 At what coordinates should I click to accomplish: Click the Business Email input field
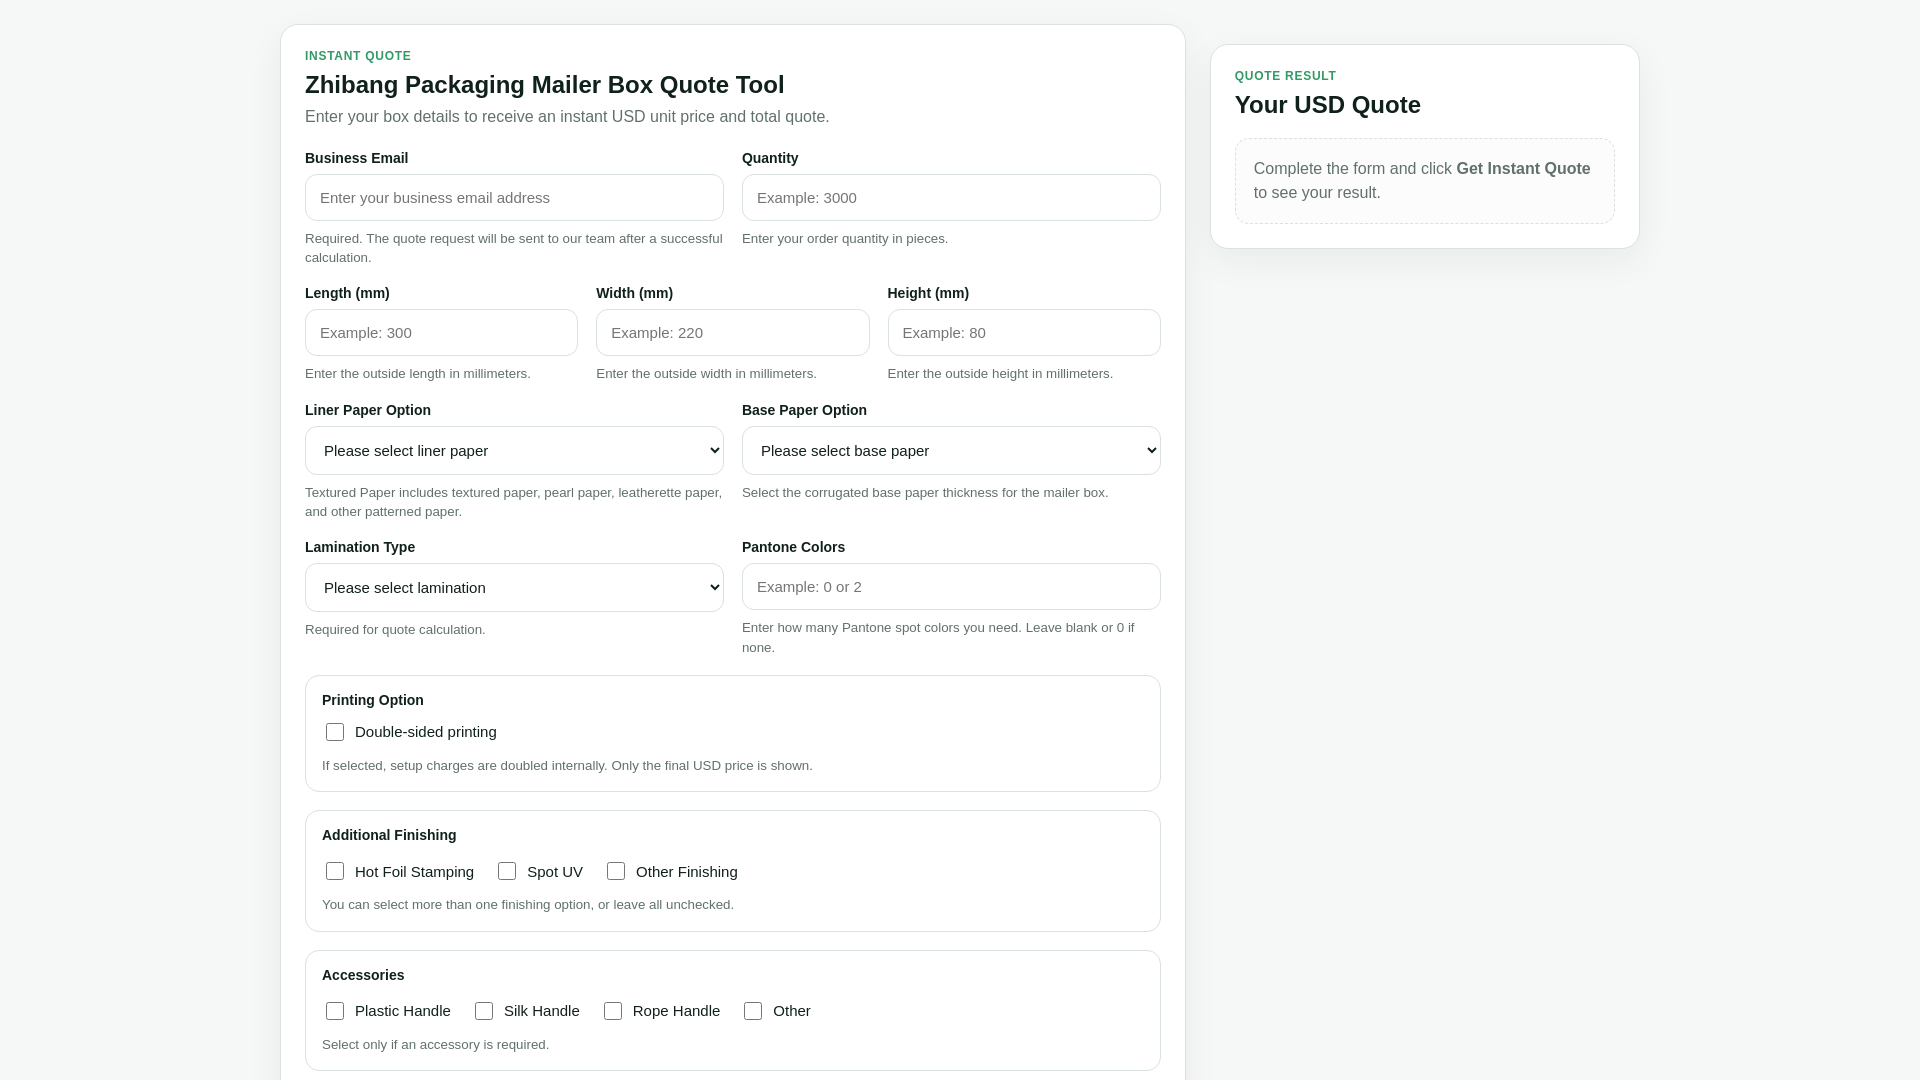pyautogui.click(x=514, y=198)
